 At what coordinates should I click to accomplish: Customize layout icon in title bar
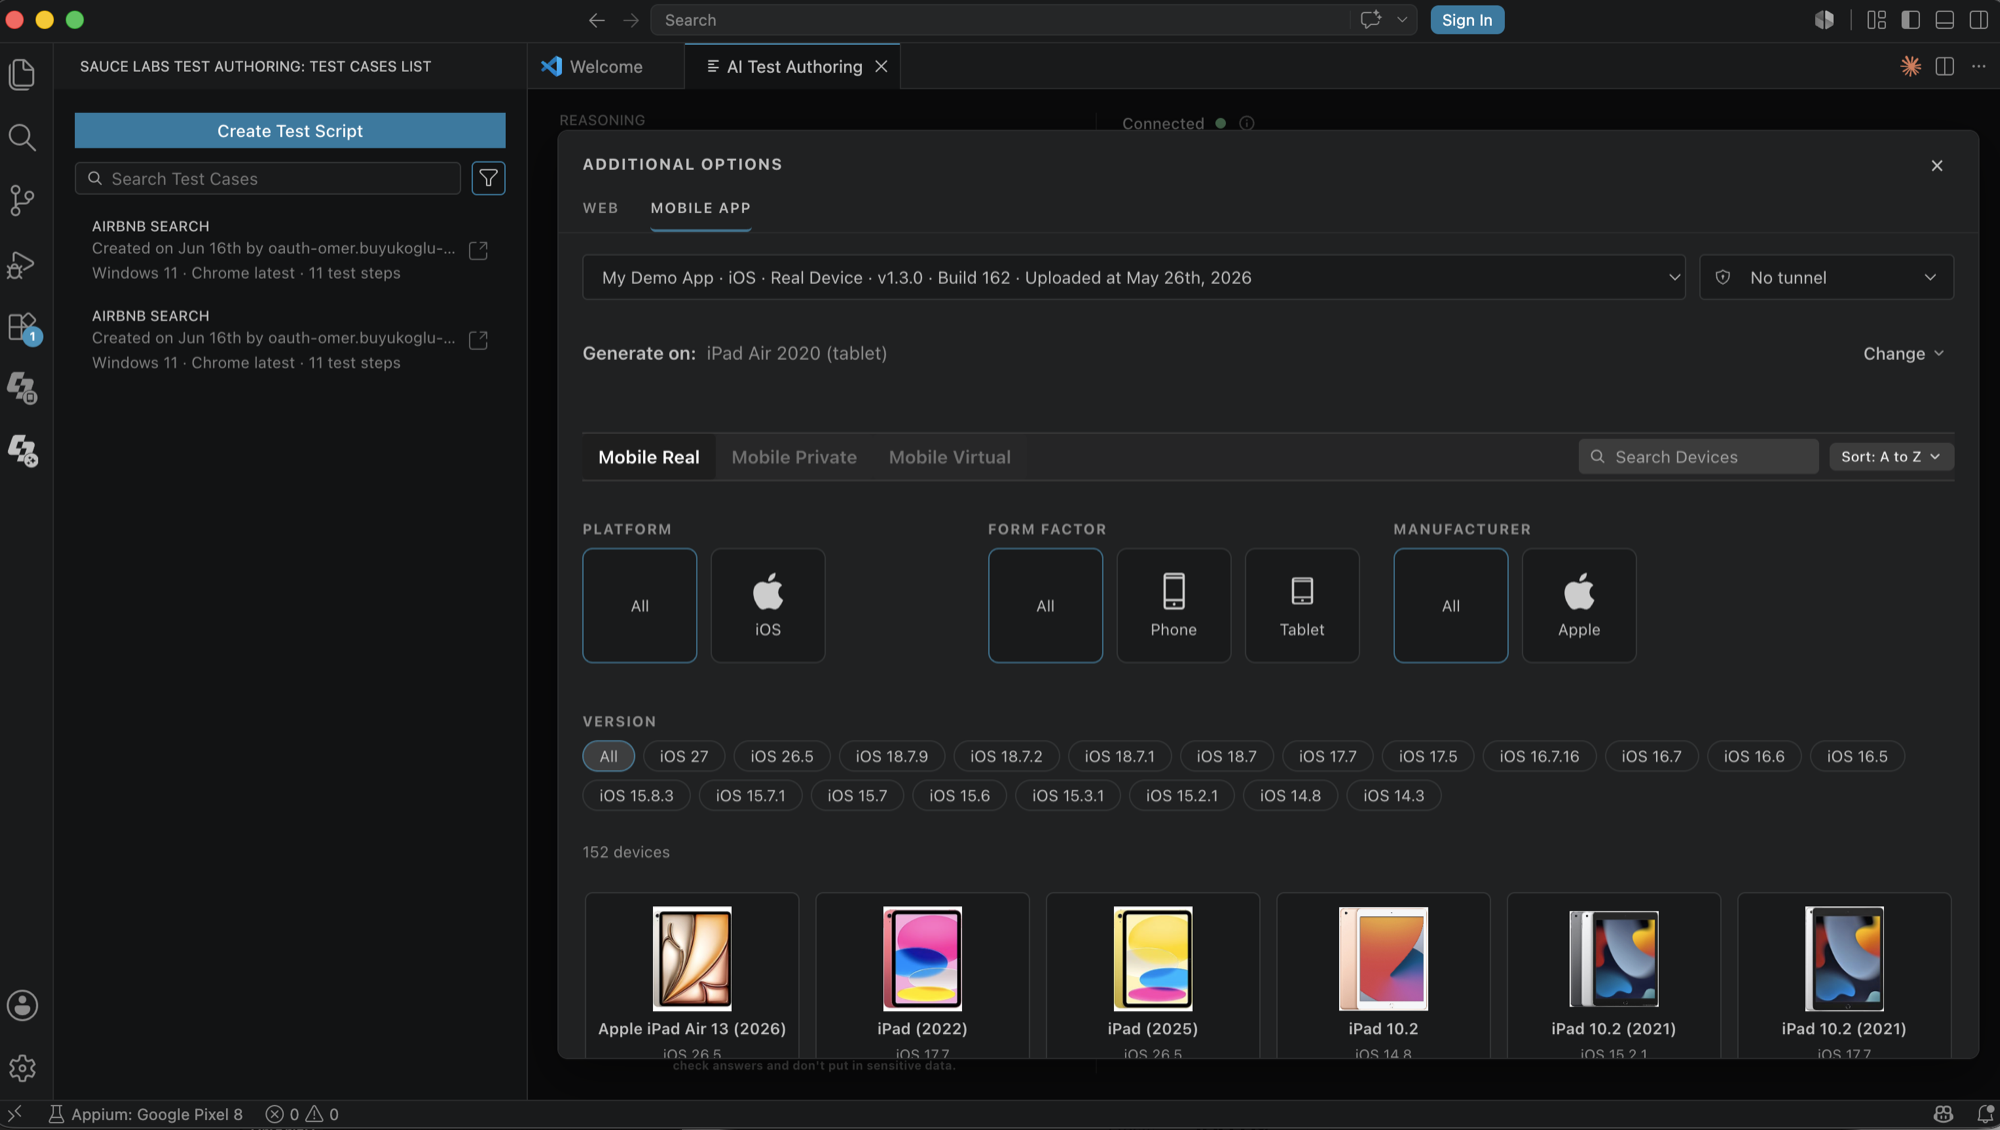click(1877, 20)
